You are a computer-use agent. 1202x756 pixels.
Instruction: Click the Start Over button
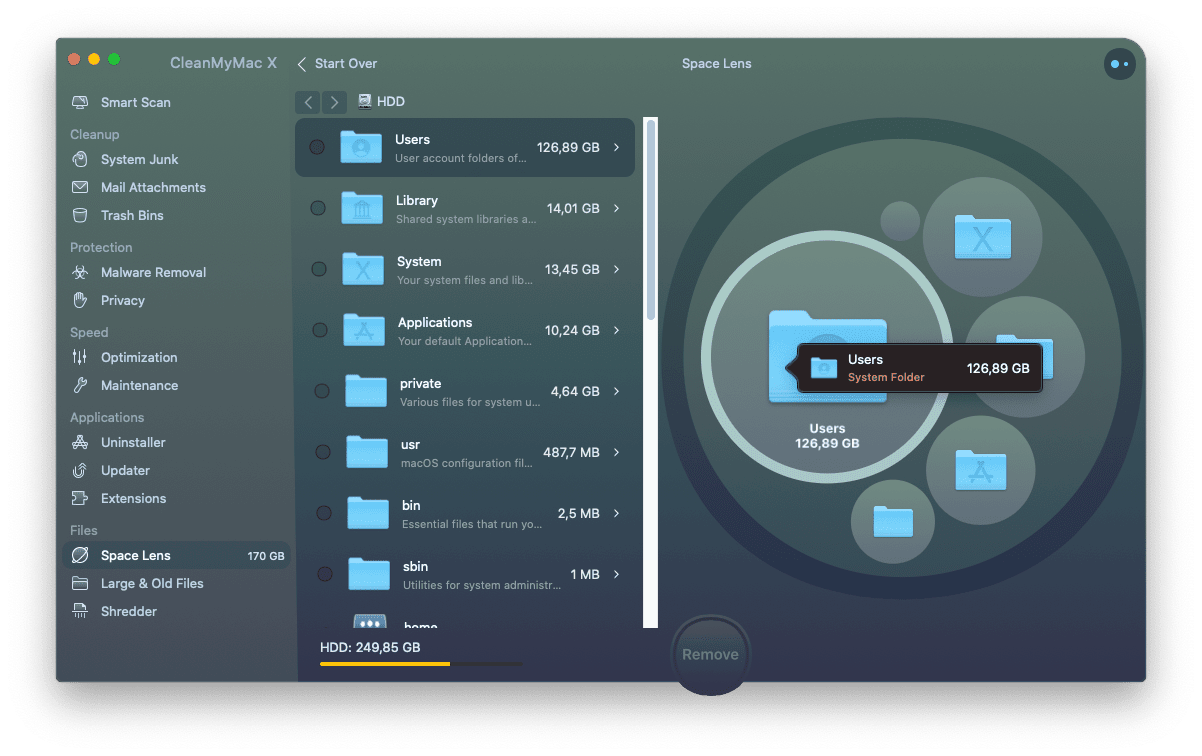point(337,64)
